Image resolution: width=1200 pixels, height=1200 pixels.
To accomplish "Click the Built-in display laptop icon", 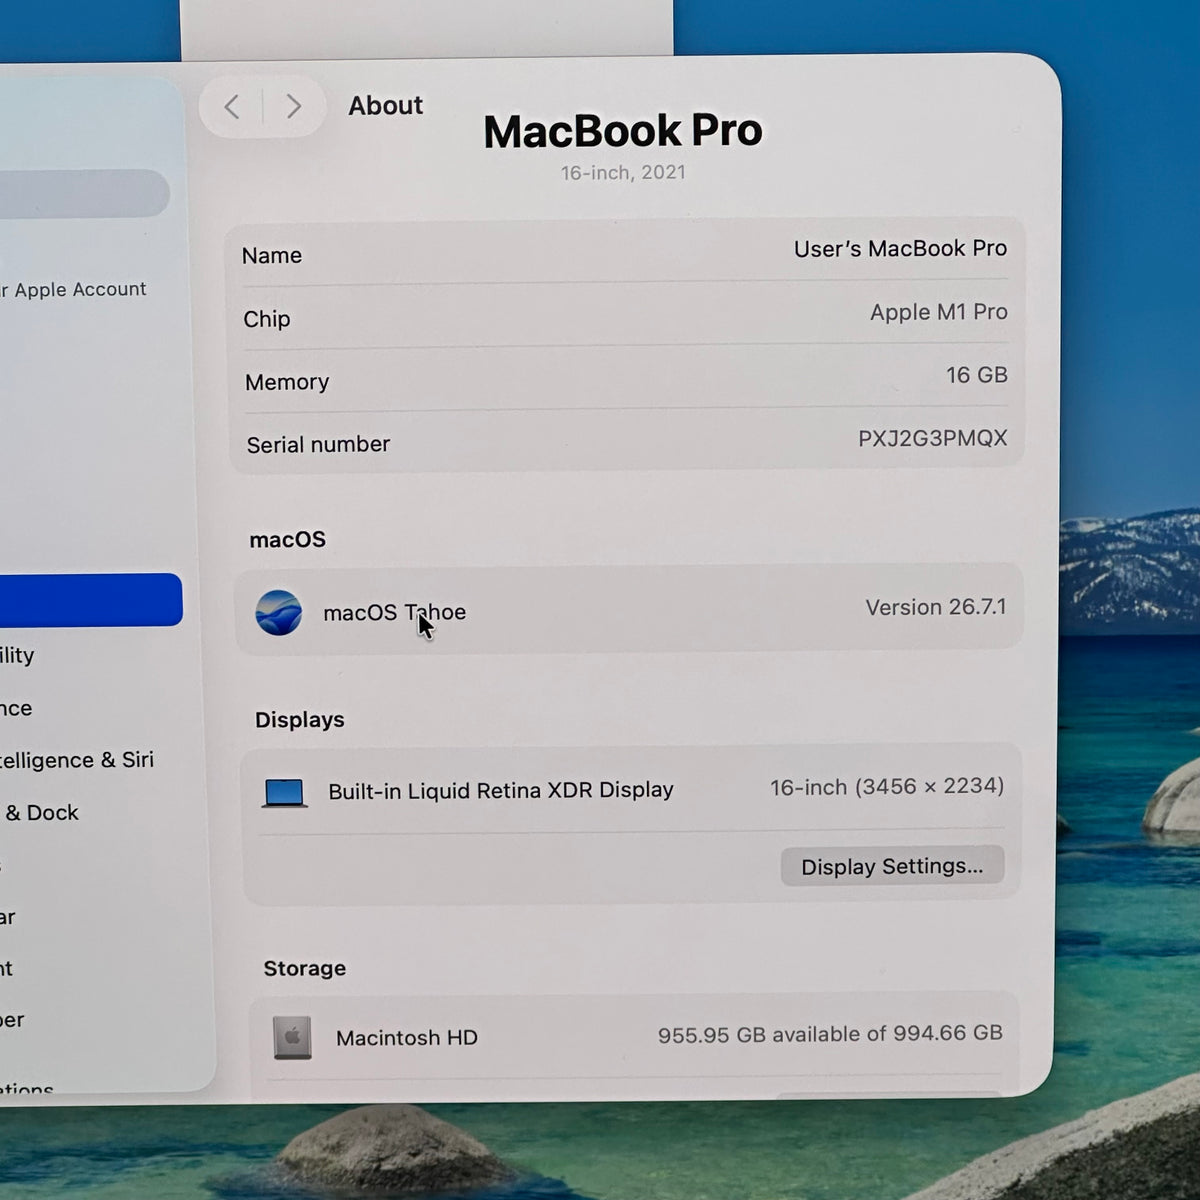I will pyautogui.click(x=284, y=793).
